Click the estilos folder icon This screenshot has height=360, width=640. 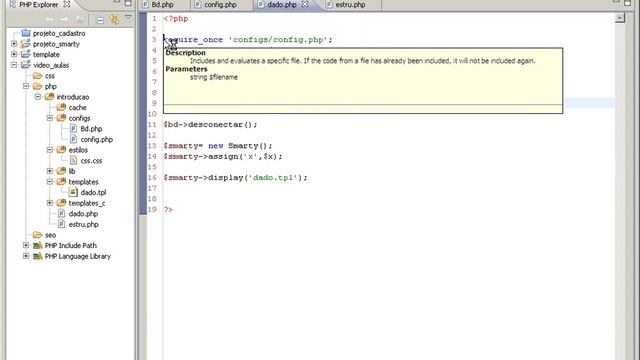click(61, 150)
